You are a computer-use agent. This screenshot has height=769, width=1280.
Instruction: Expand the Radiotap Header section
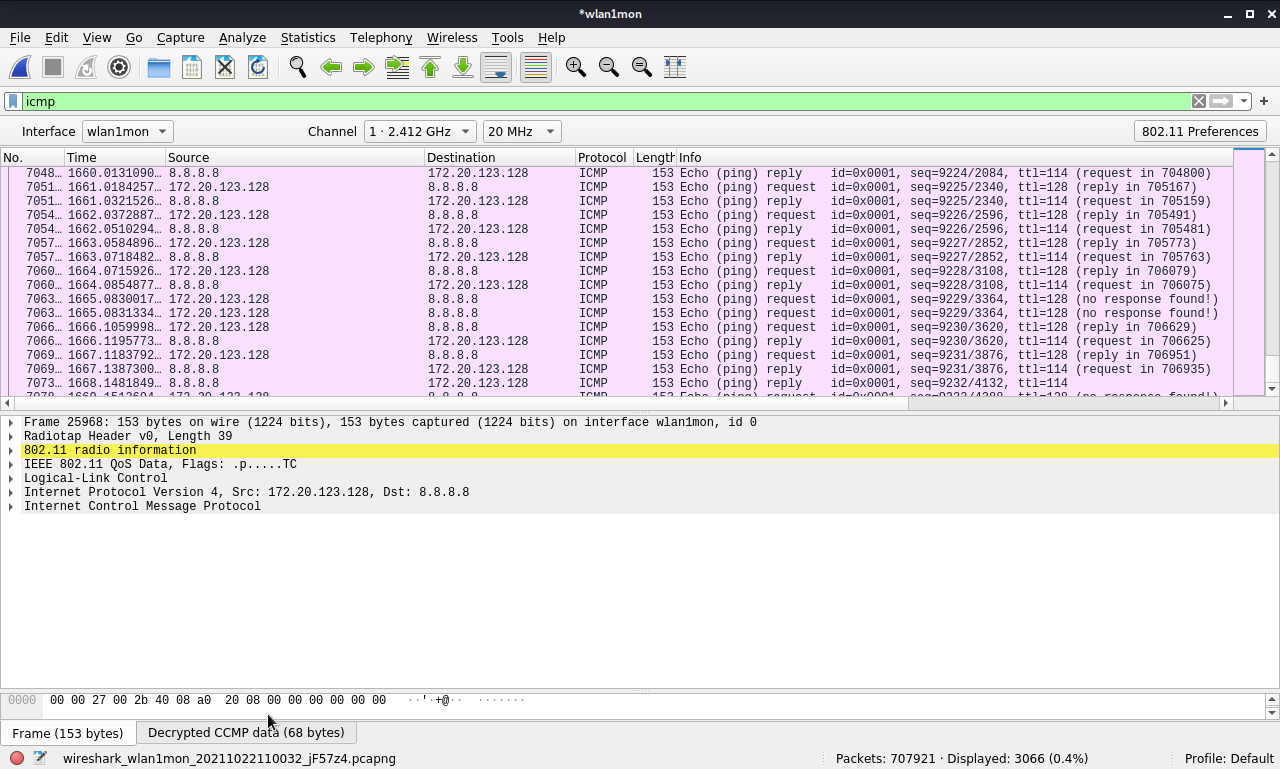pos(11,436)
